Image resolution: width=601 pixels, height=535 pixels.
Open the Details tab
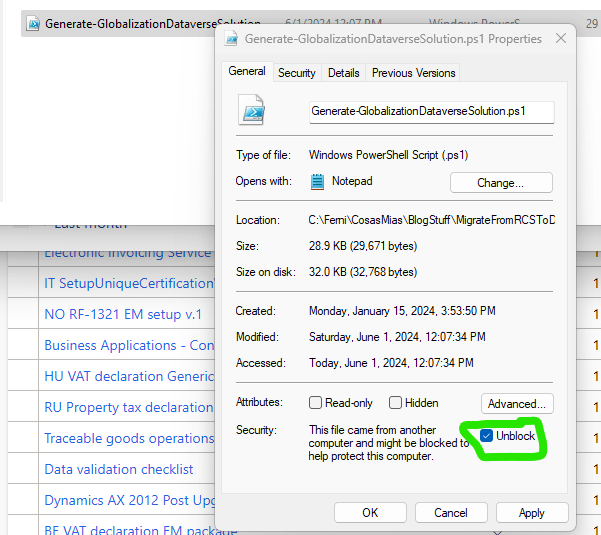343,73
